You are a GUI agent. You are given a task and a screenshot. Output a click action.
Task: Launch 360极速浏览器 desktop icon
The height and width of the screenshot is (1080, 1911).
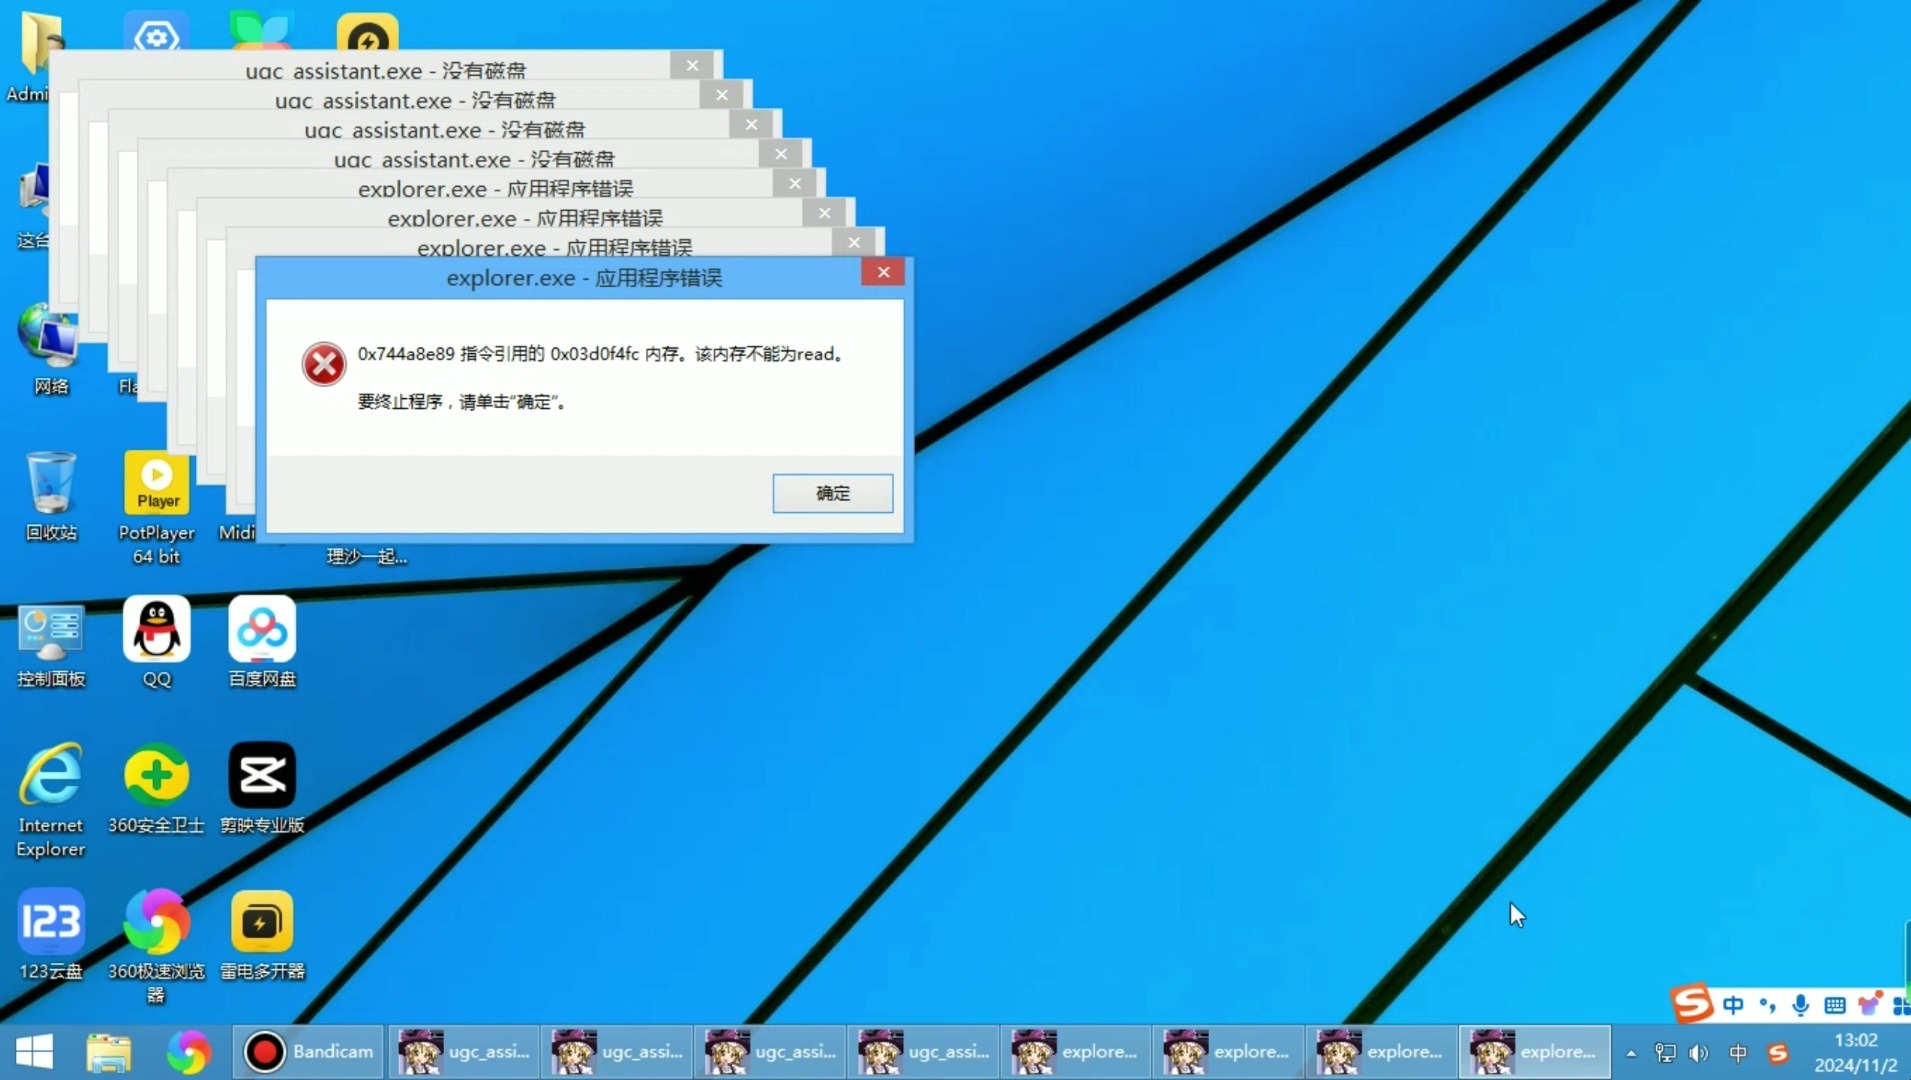coord(156,946)
